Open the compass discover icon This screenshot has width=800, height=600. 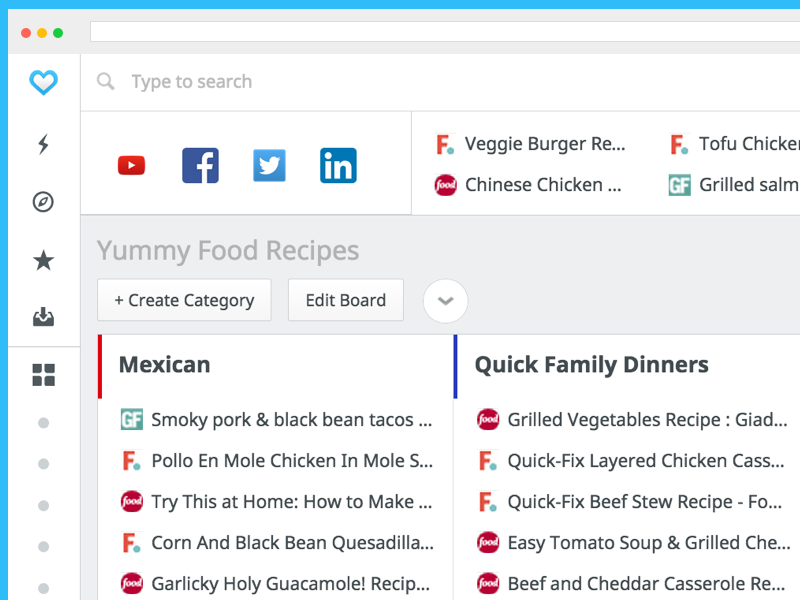tap(43, 202)
